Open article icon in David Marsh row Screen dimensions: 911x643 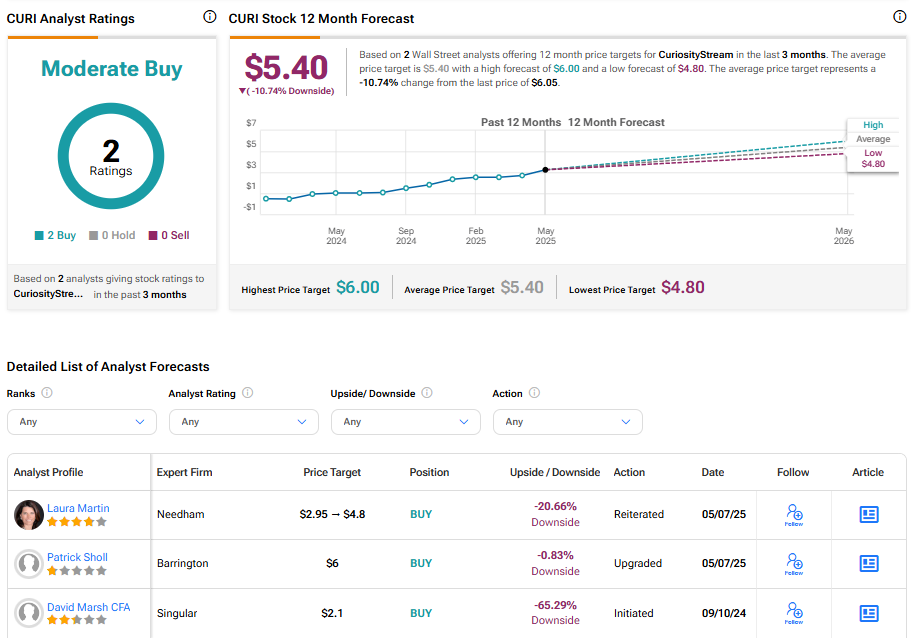tap(869, 613)
